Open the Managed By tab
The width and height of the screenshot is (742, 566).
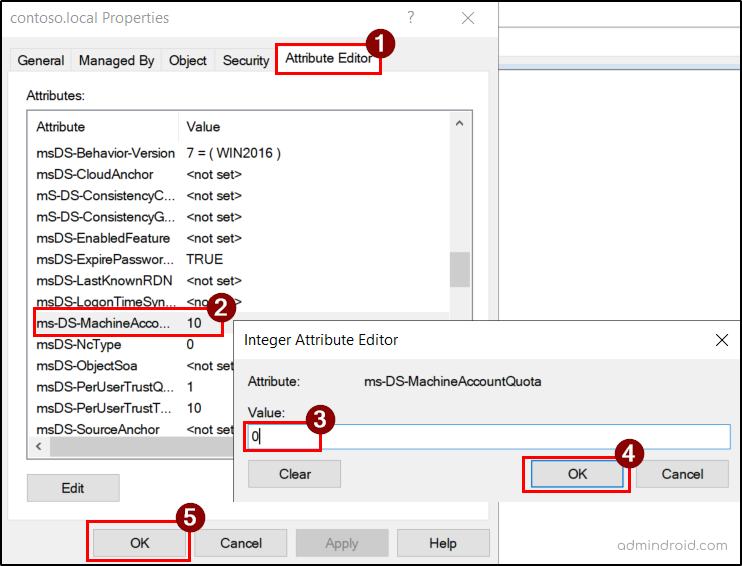click(x=116, y=61)
